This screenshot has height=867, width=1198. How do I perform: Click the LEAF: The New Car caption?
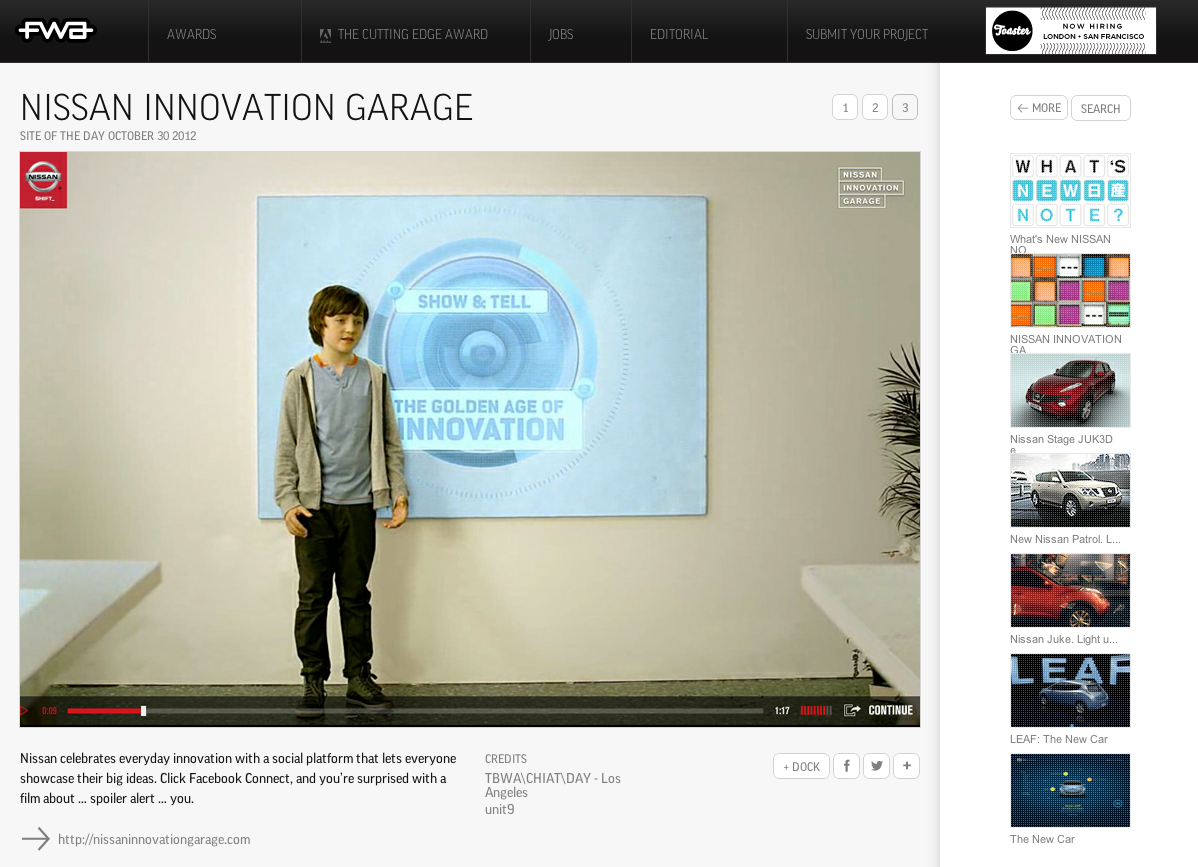pyautogui.click(x=1059, y=739)
